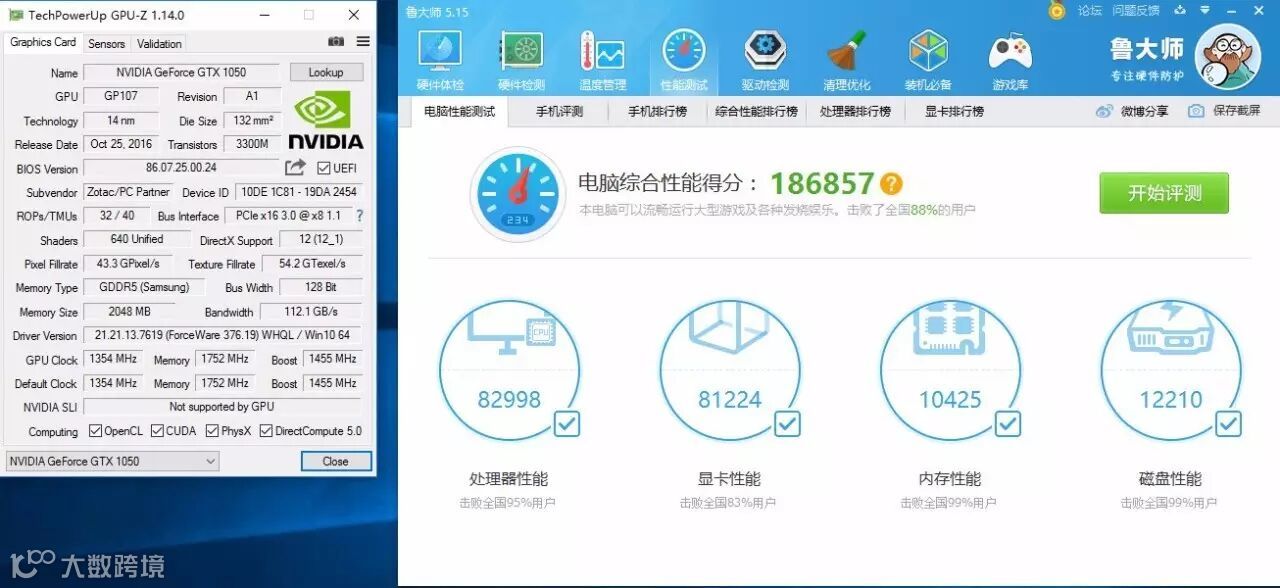Click the 微博分享 text link
1280x588 pixels.
[x=1144, y=112]
